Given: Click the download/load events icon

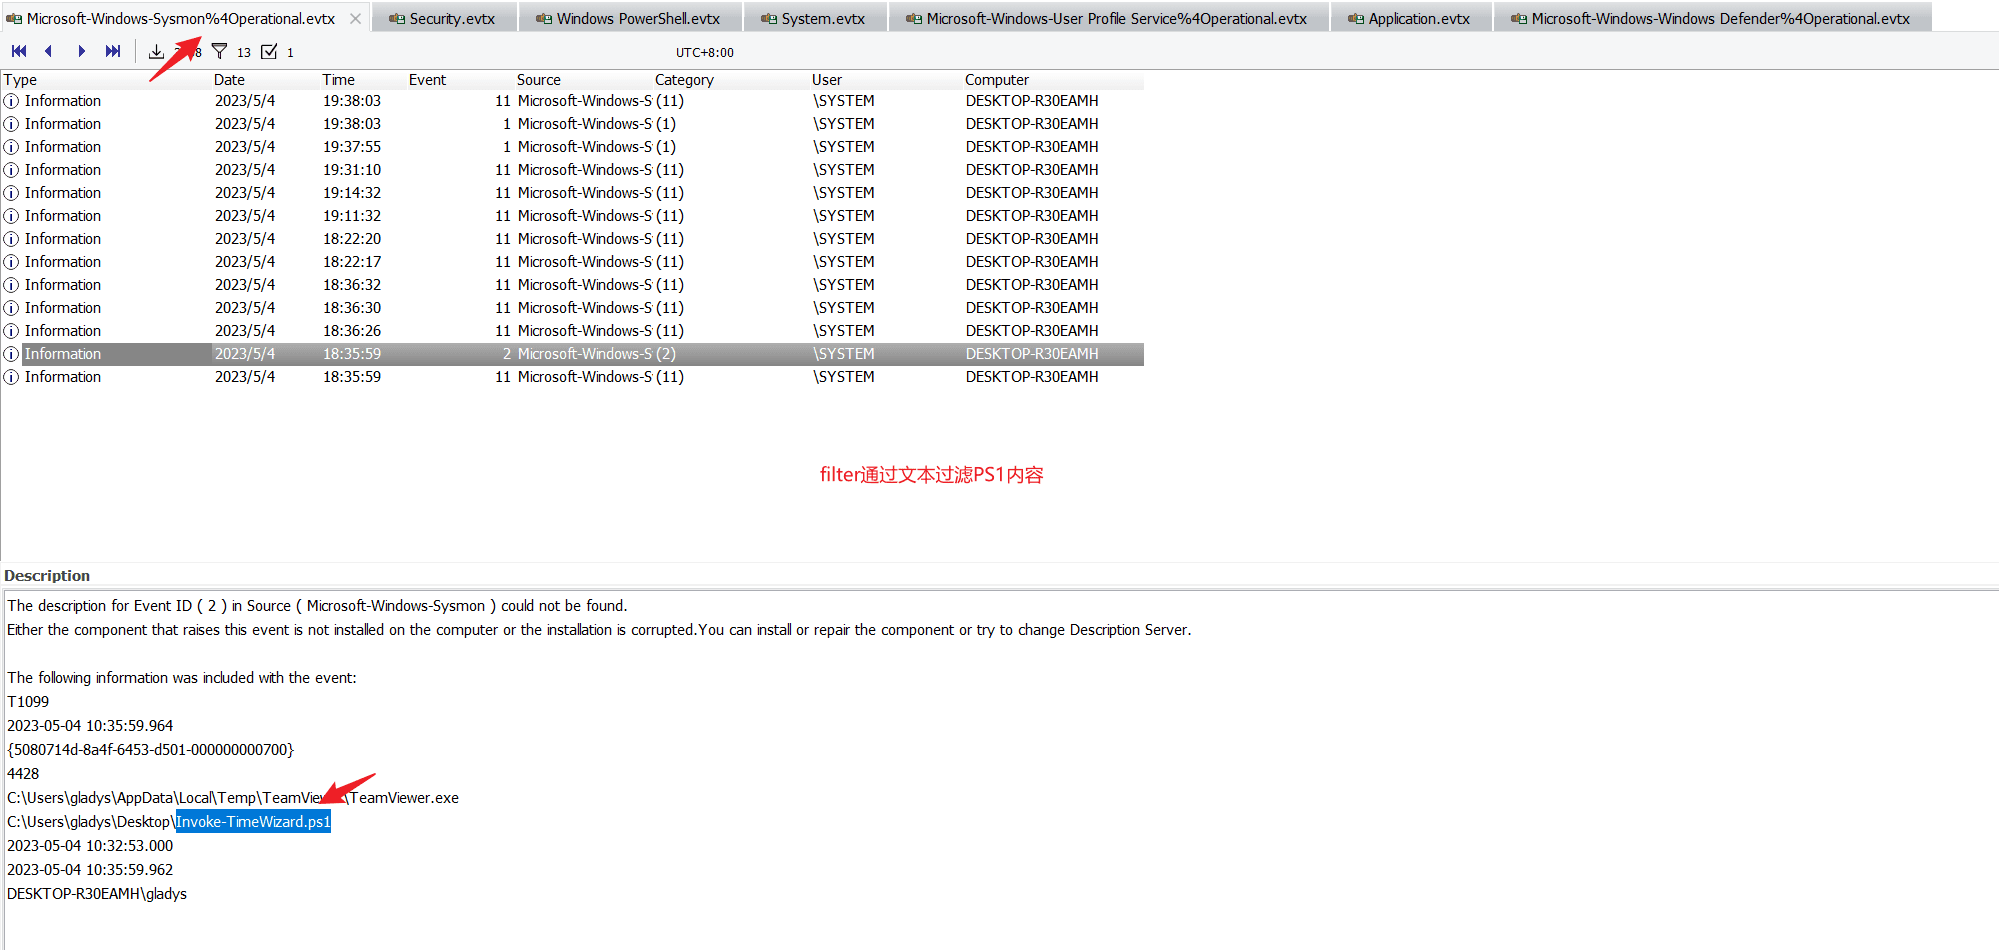Looking at the screenshot, I should (x=156, y=52).
